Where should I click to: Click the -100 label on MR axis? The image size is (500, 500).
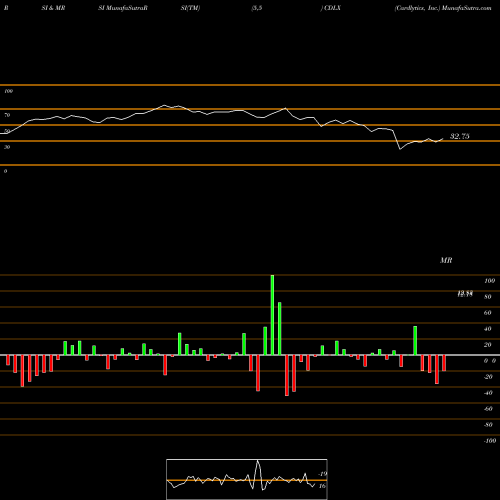[x=490, y=441]
